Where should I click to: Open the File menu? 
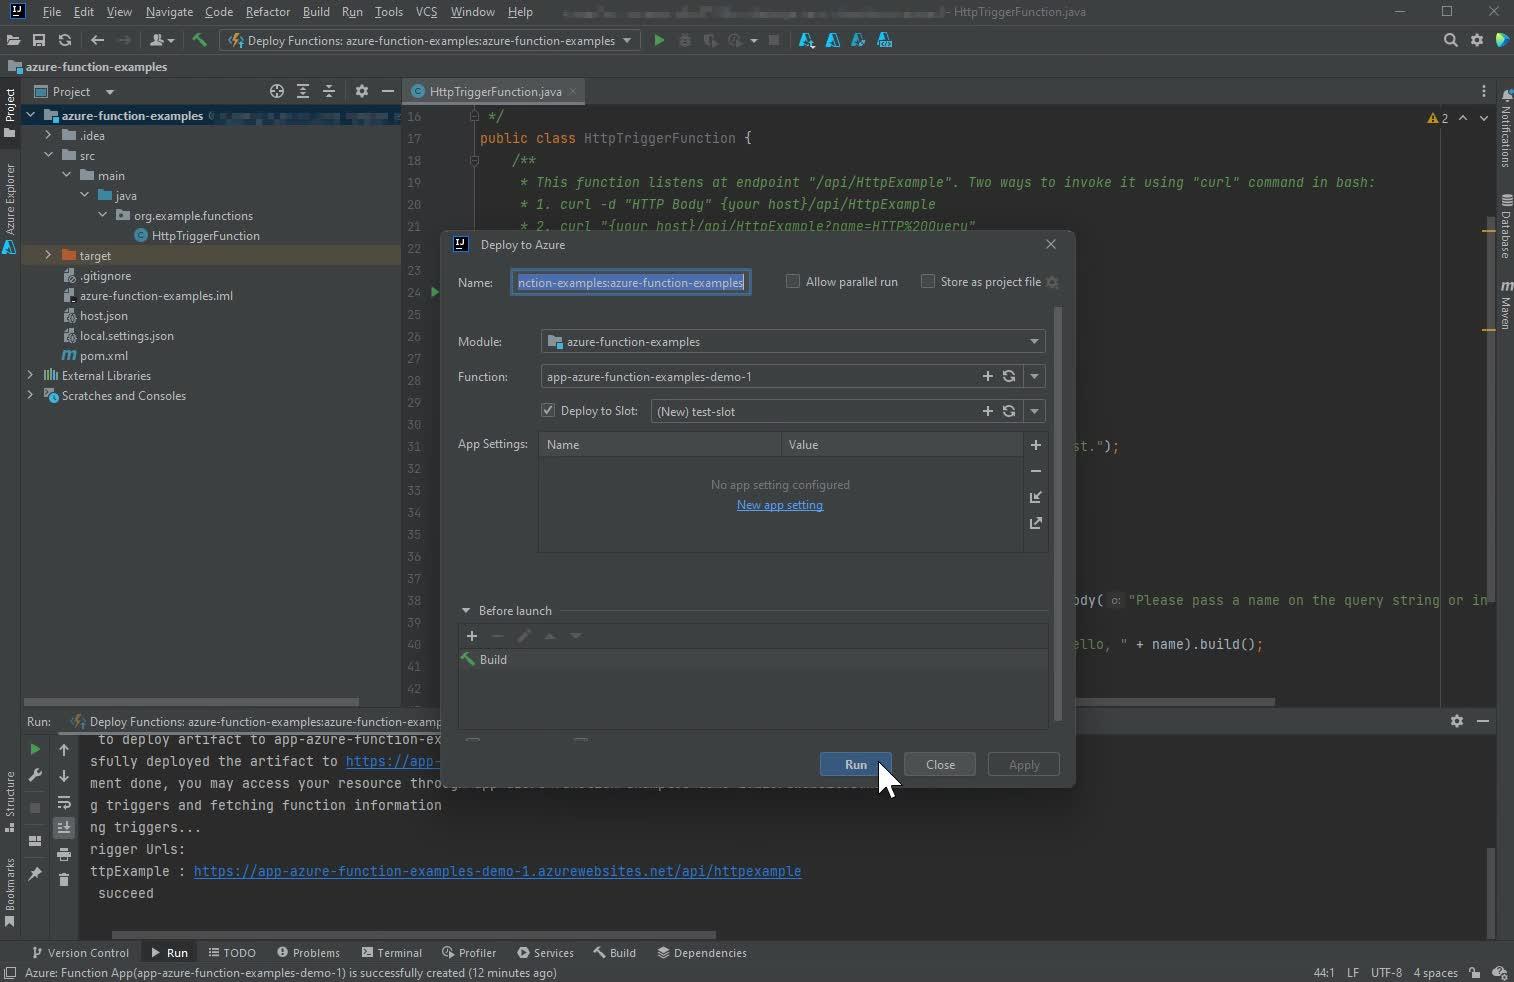[x=52, y=12]
